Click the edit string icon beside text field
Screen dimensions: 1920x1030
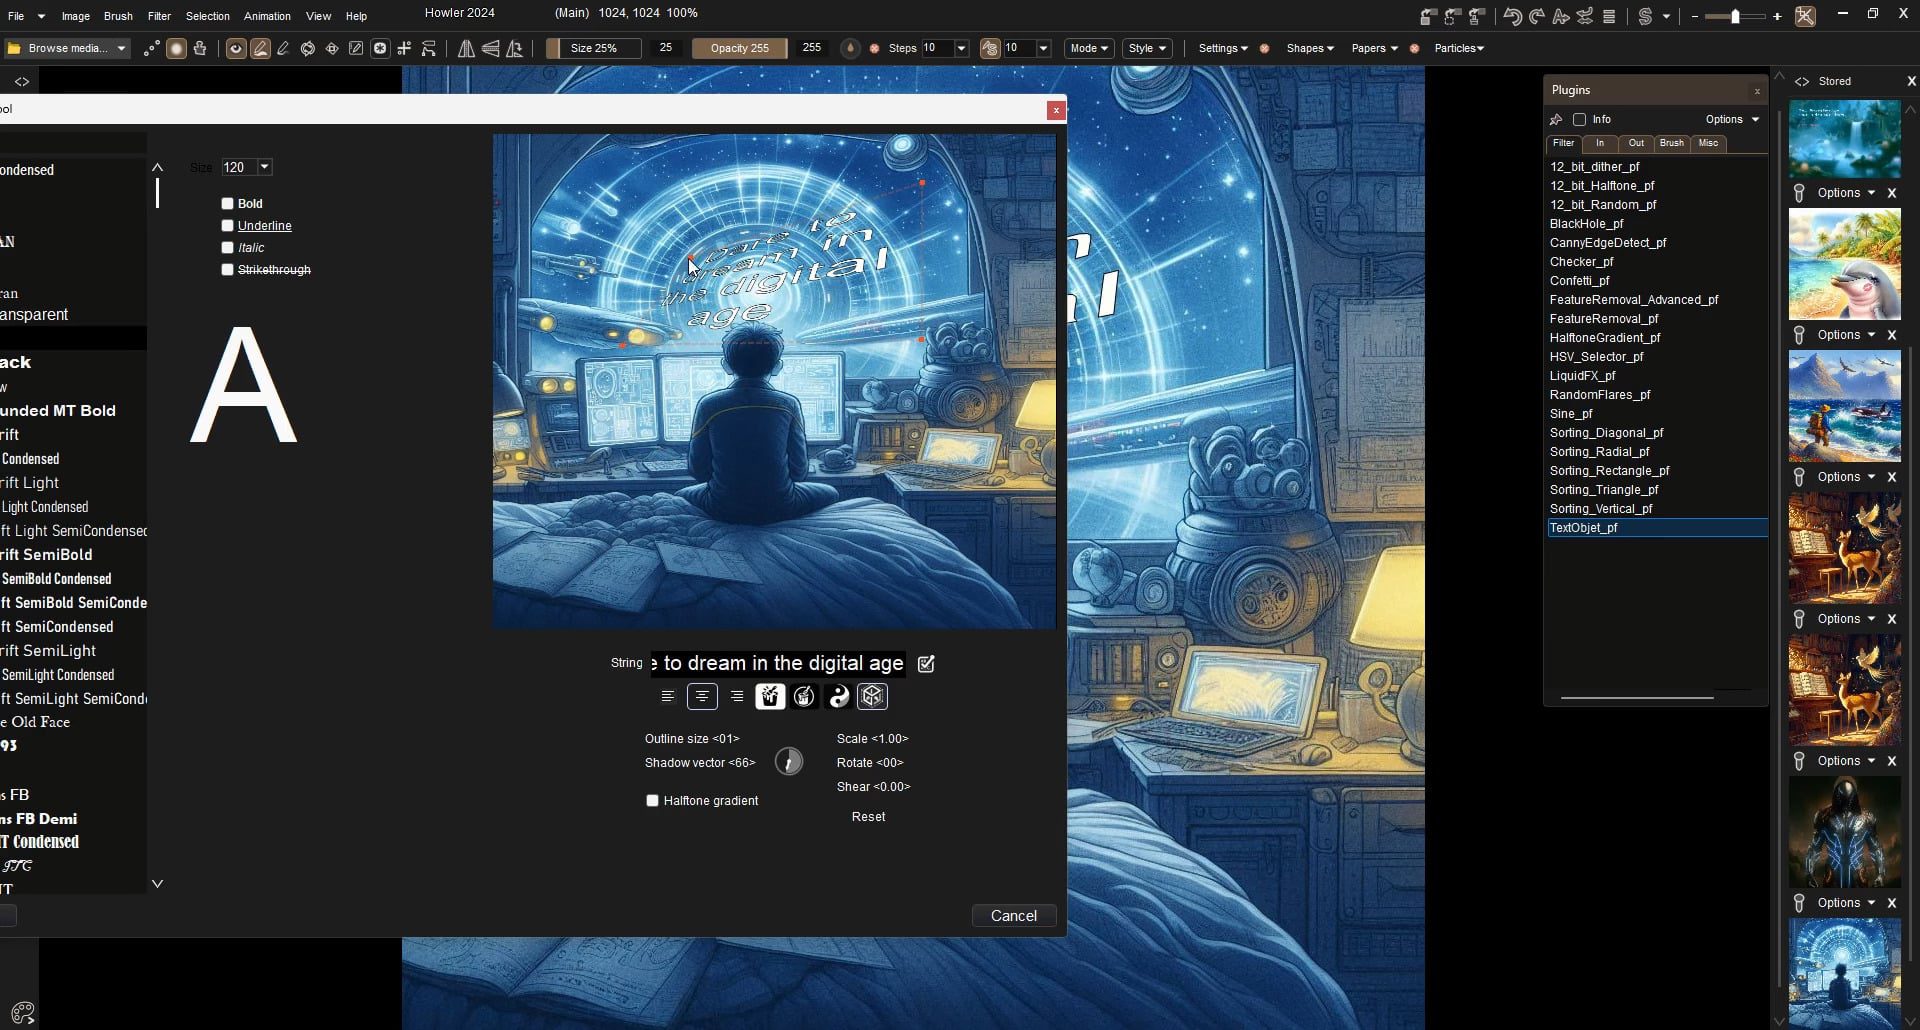(x=926, y=664)
